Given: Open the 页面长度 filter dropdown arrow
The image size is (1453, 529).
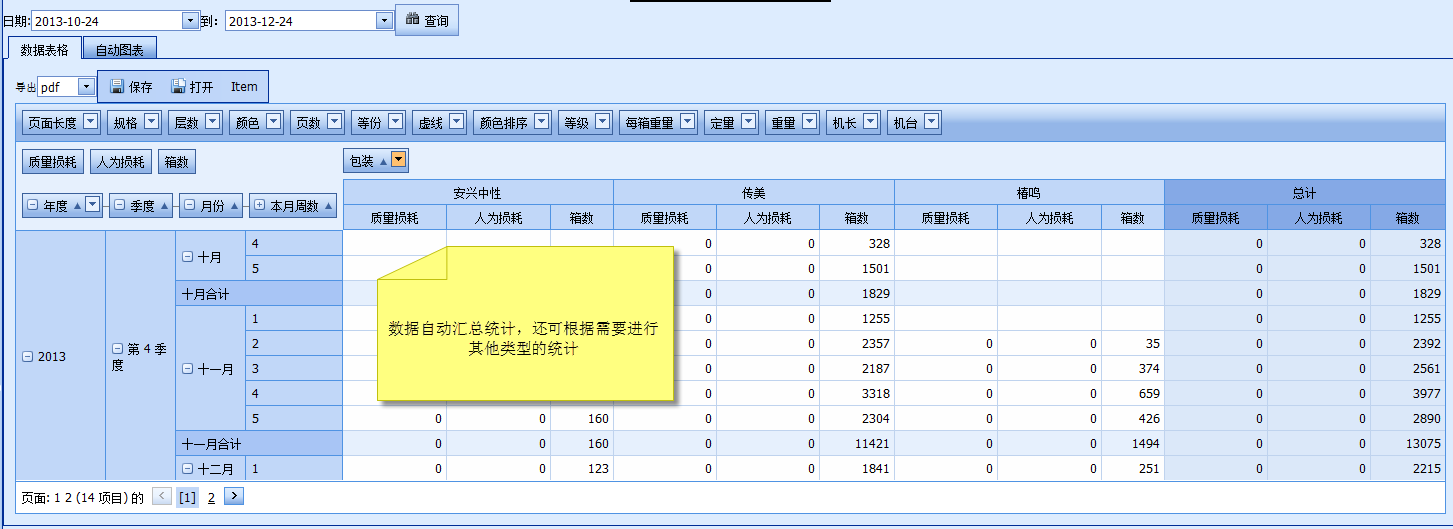Looking at the screenshot, I should tap(90, 122).
